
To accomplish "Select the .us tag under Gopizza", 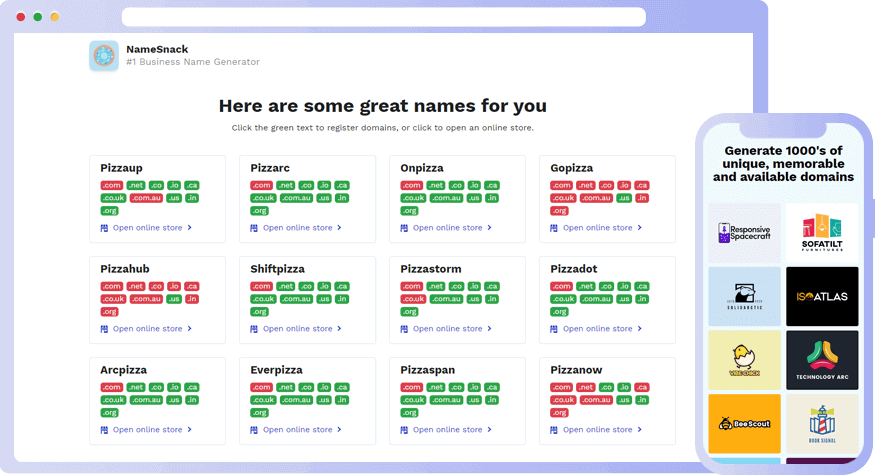I will click(x=624, y=198).
